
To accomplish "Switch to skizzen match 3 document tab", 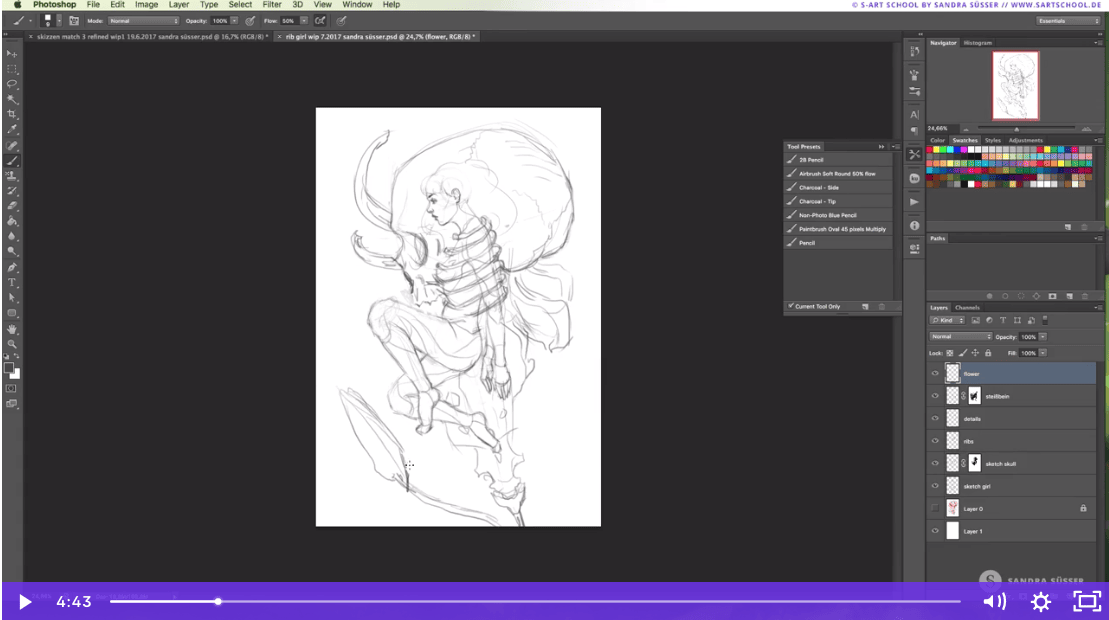I will click(x=149, y=37).
